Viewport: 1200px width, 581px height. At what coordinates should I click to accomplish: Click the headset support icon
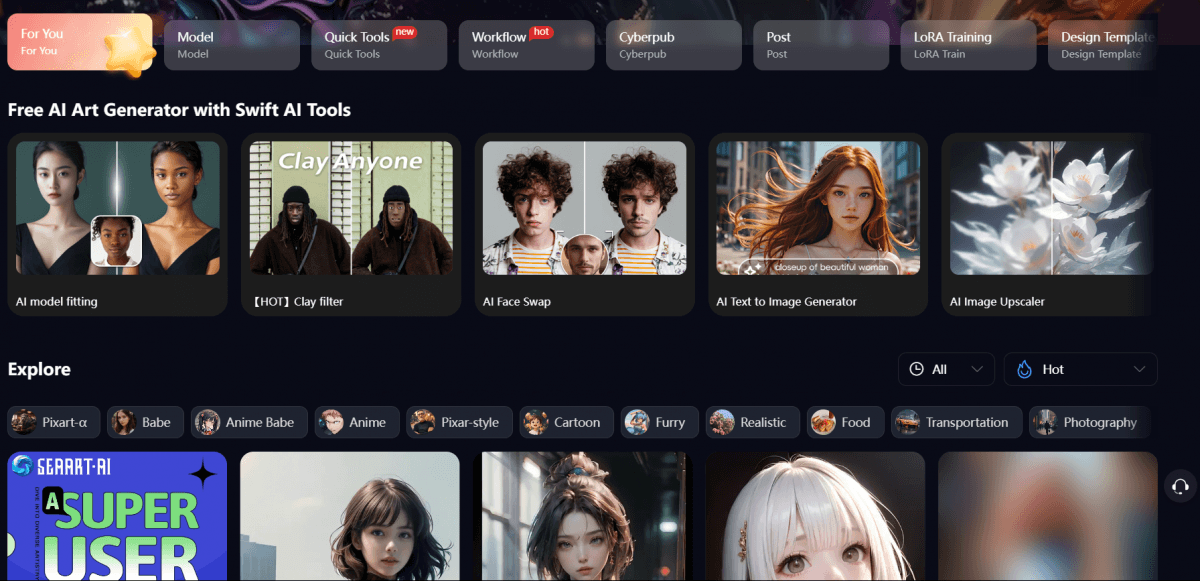coord(1180,486)
